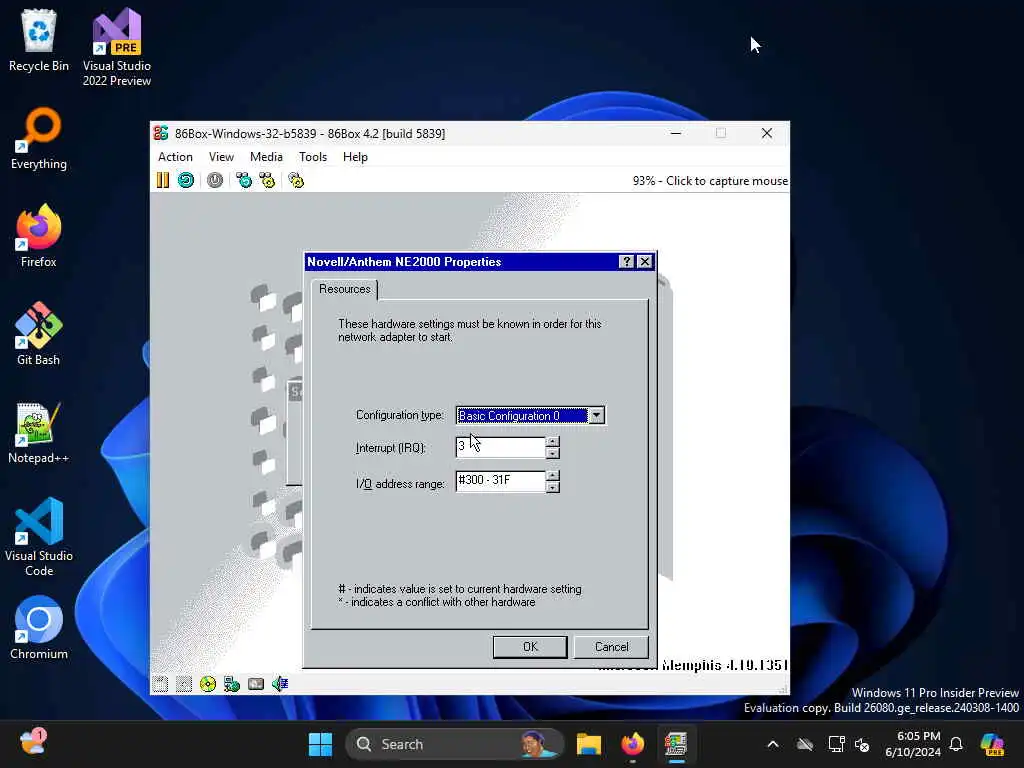Screen dimensions: 1024x768
Task: Select the Chromium desktop shortcut
Action: click(x=39, y=628)
